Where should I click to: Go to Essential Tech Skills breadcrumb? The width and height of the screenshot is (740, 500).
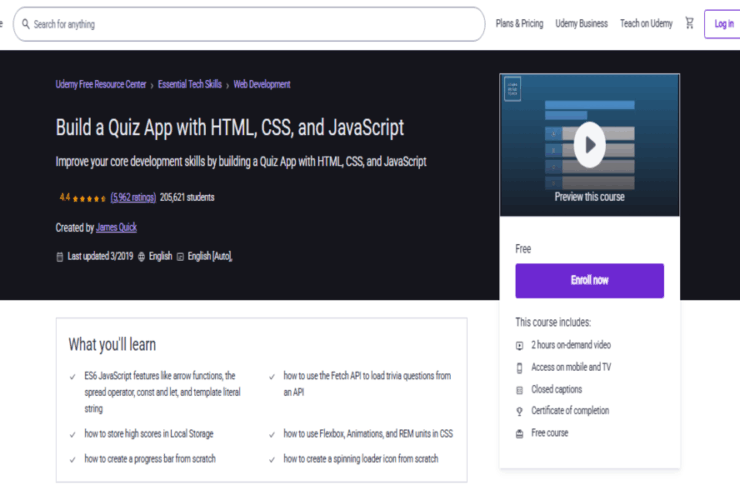click(190, 84)
